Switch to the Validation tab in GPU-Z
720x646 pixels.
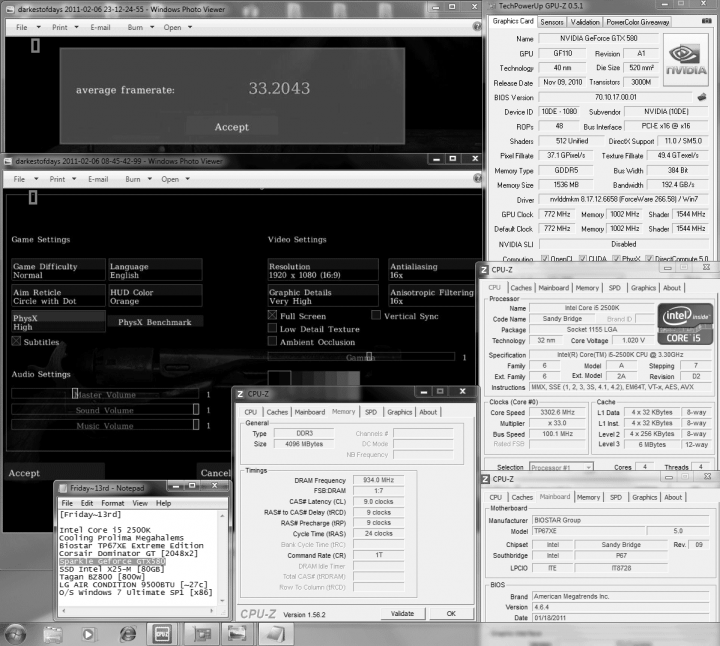point(585,22)
